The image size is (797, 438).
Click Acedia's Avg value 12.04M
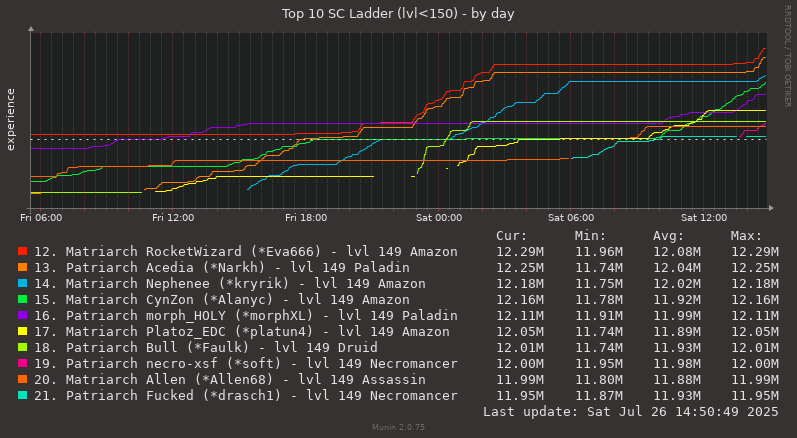(677, 267)
